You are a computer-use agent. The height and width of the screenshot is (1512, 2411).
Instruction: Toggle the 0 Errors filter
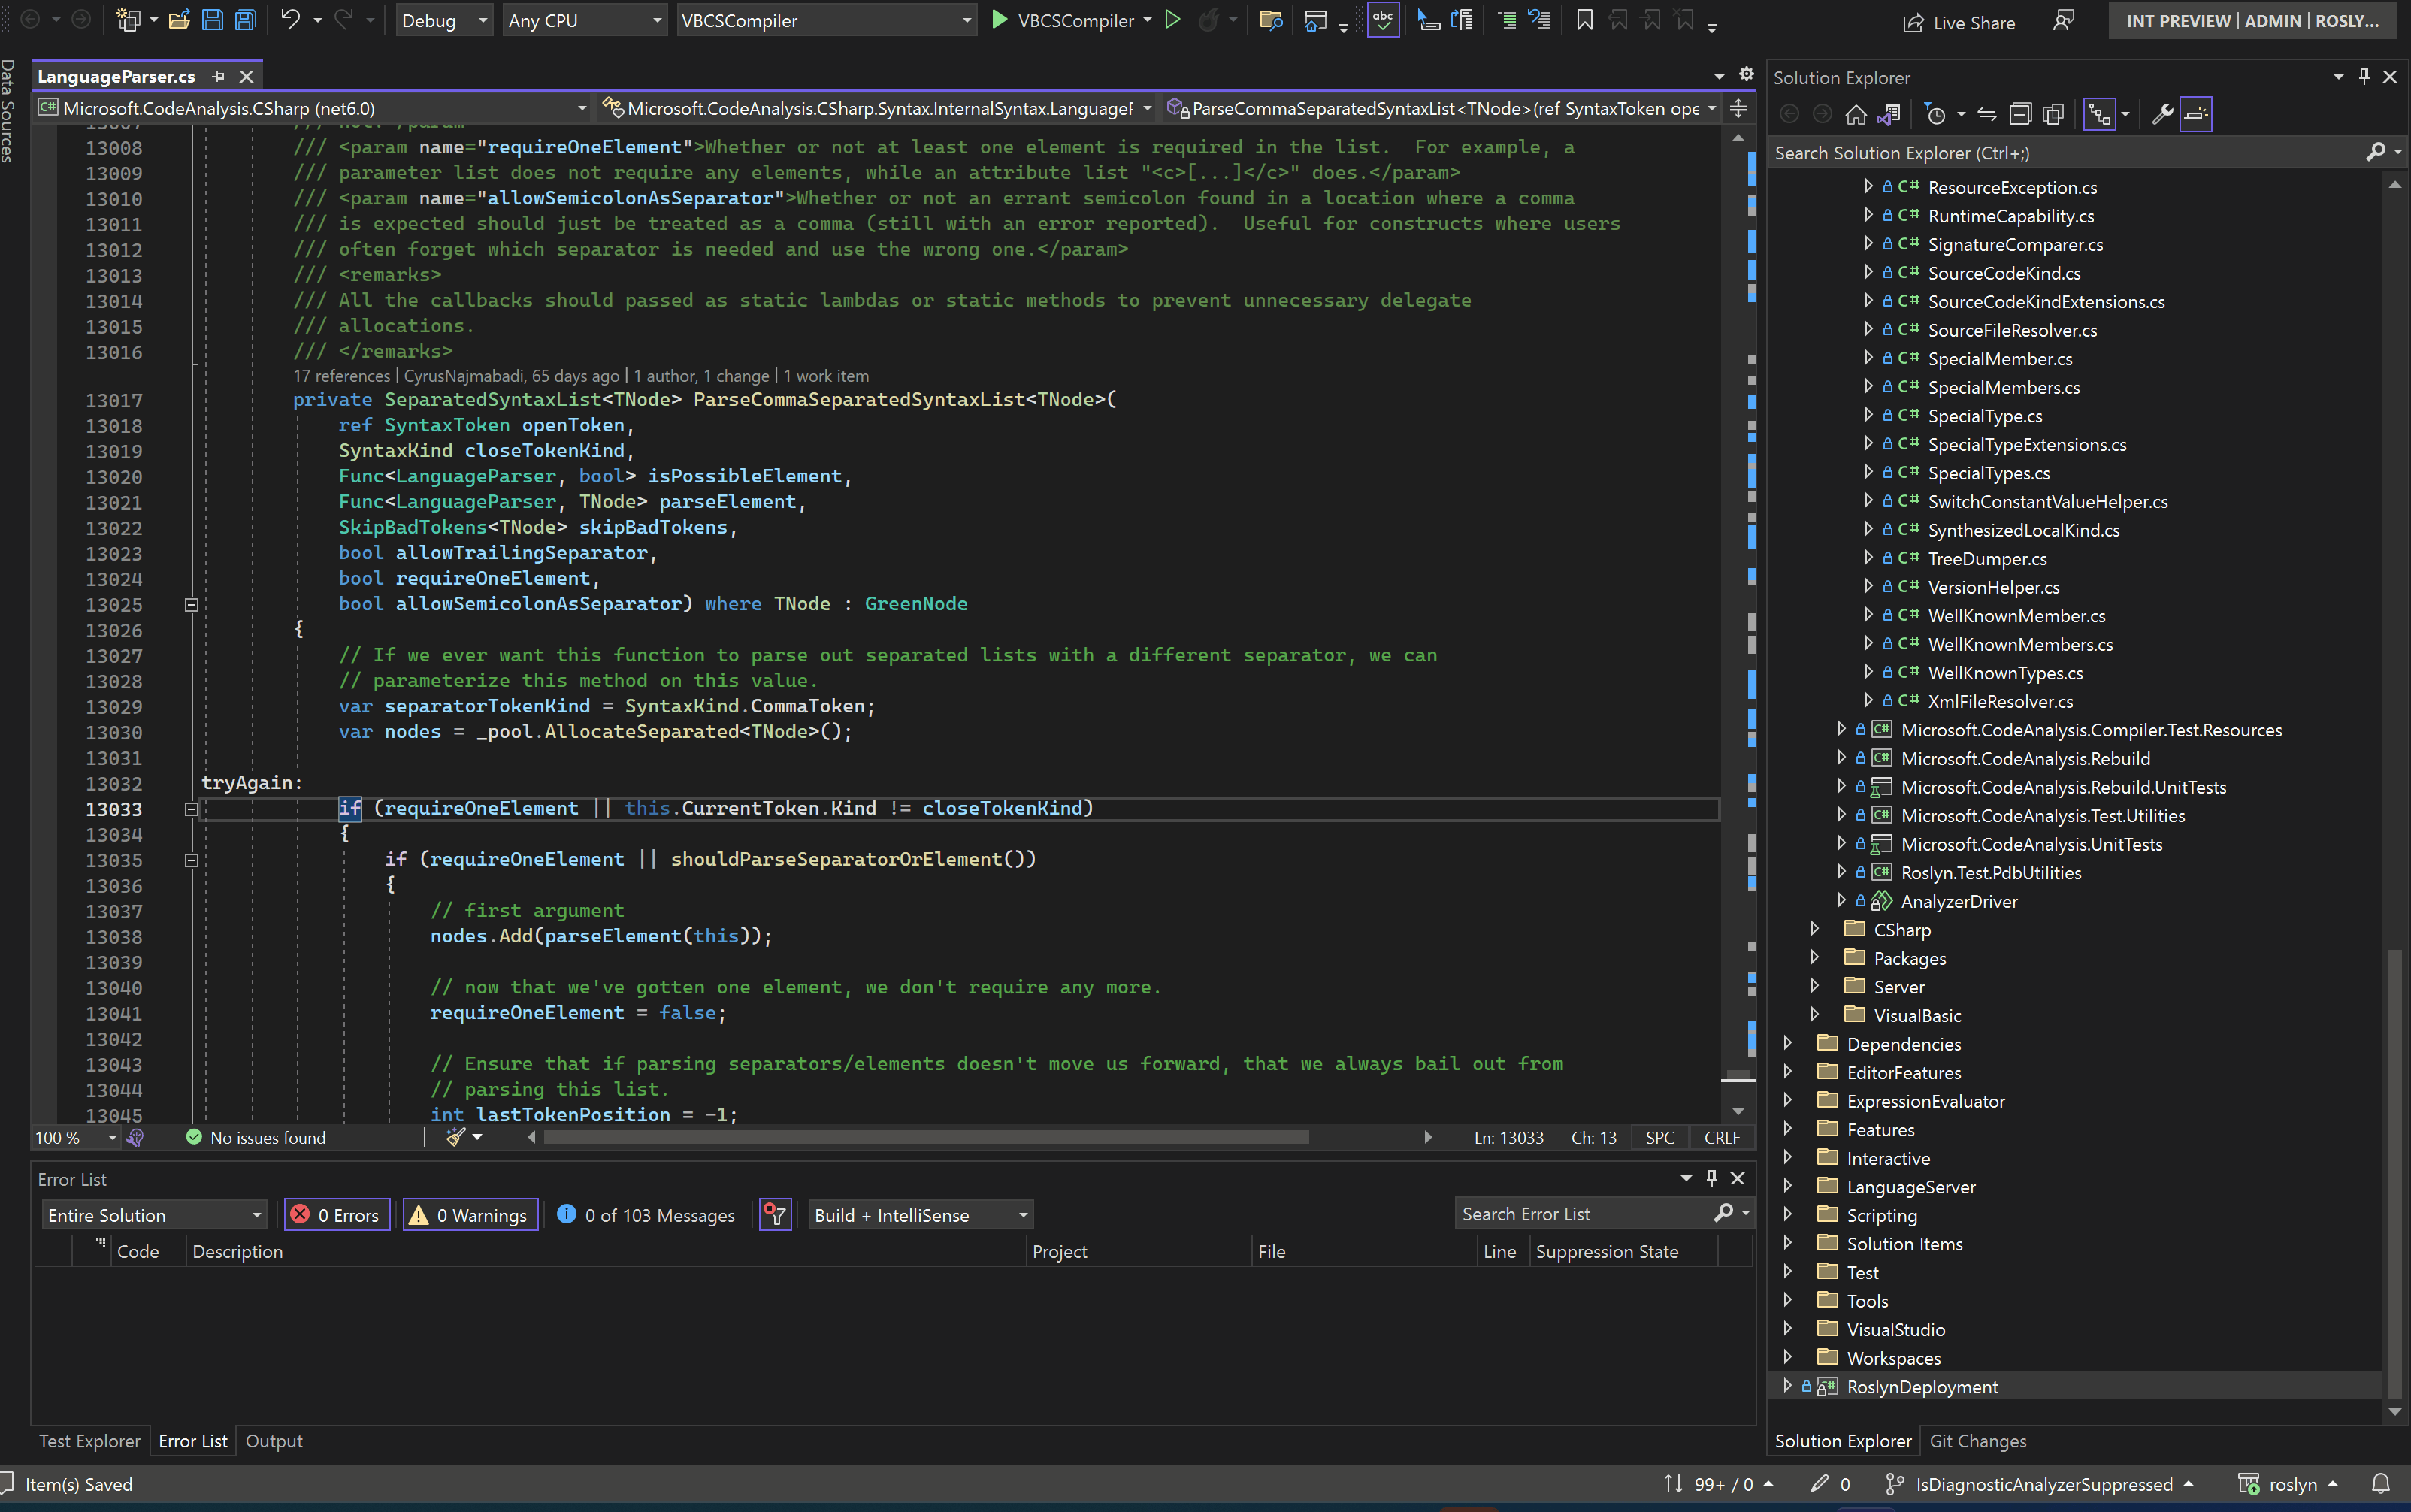tap(337, 1214)
